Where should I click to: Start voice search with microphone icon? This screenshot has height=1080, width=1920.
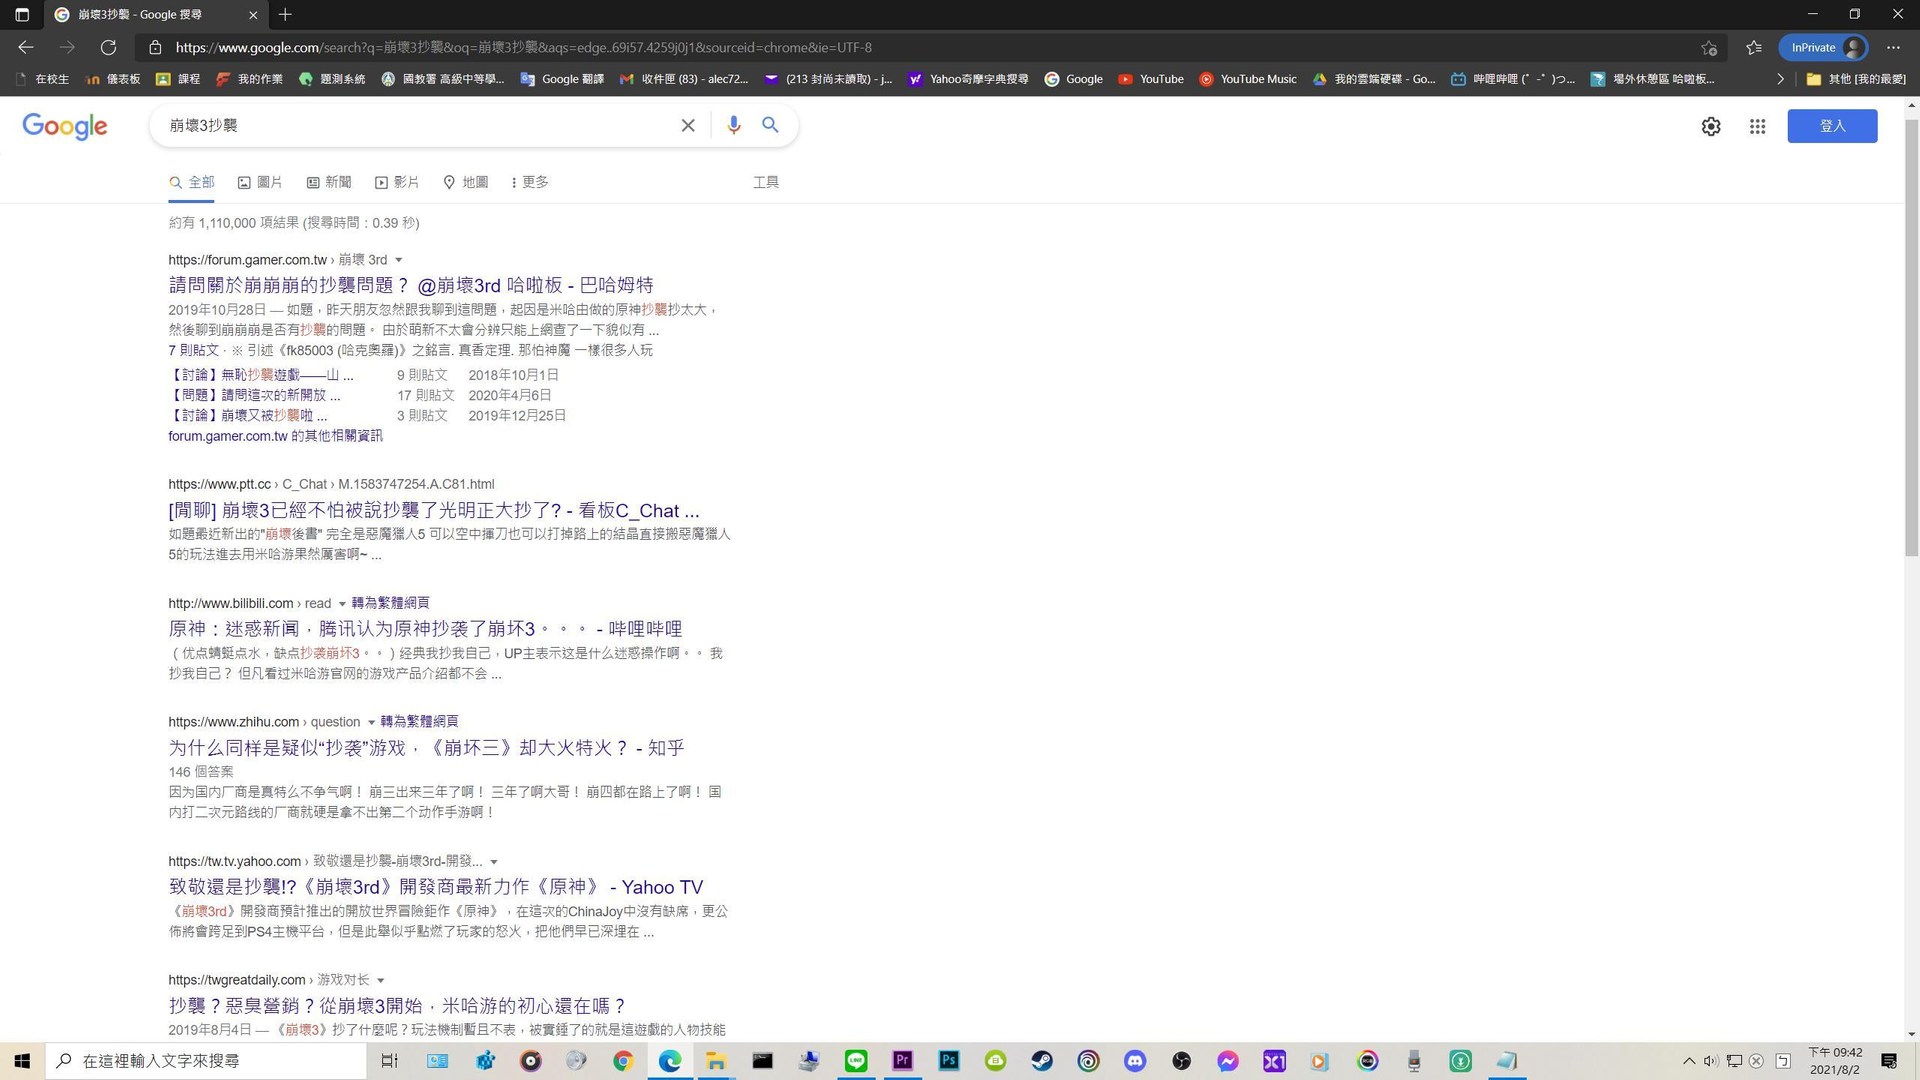tap(734, 125)
